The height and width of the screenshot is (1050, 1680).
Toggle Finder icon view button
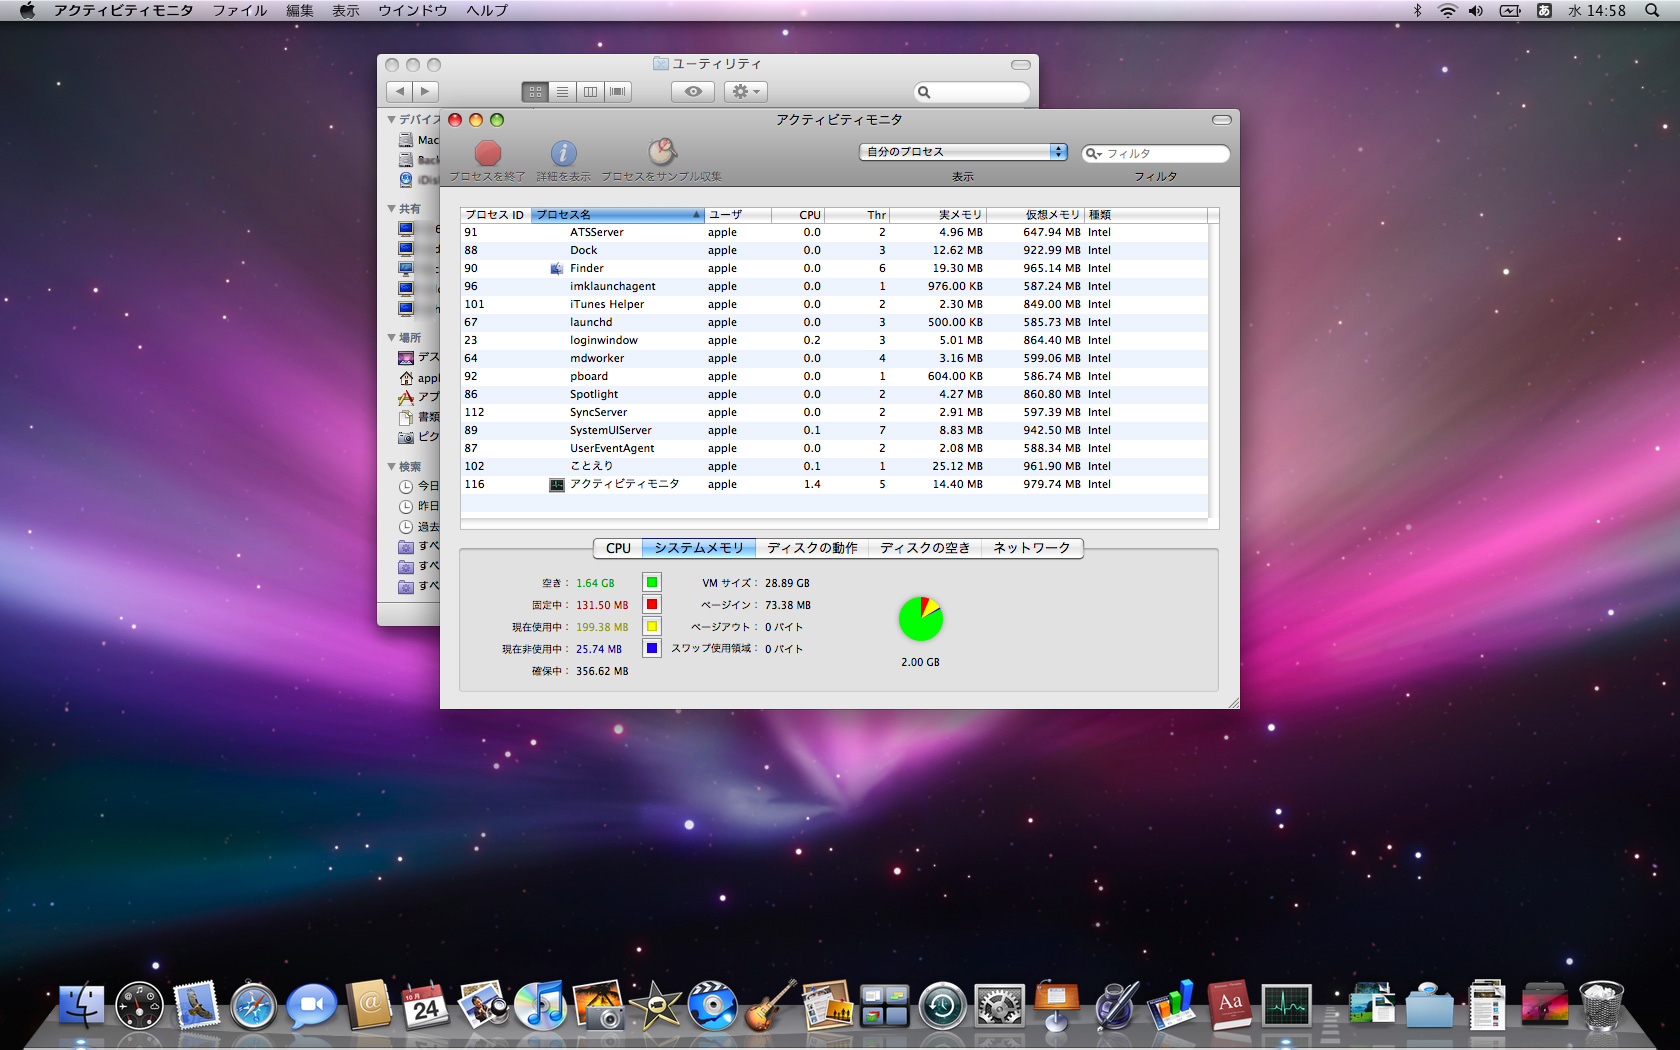(x=535, y=92)
